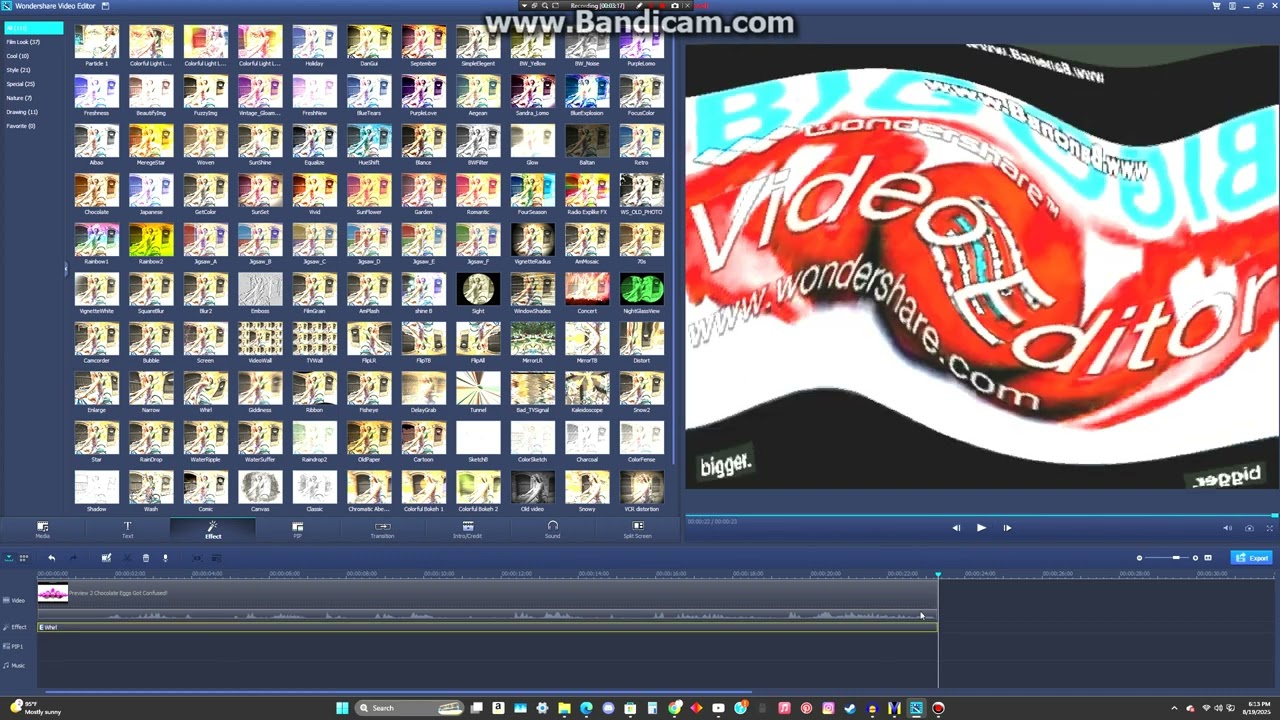Click the trash delete icon
Image resolution: width=1280 pixels, height=720 pixels.
(146, 558)
